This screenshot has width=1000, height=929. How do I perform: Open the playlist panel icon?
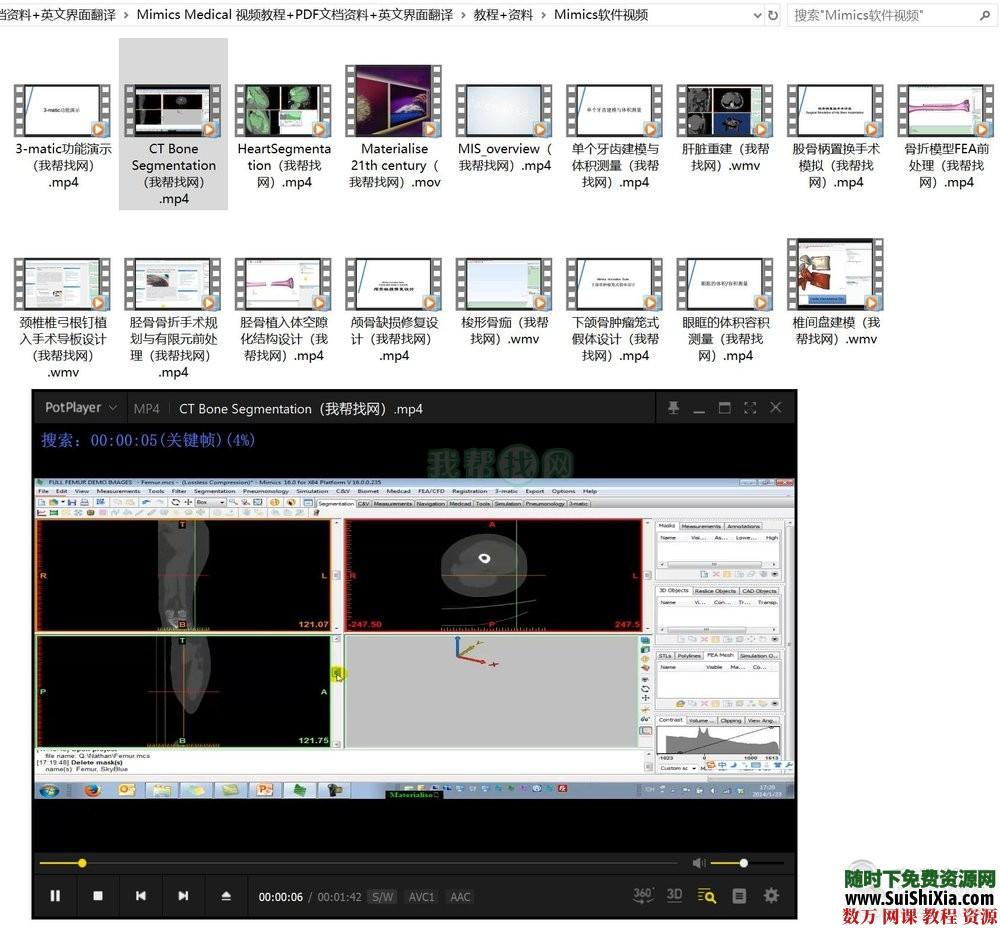(739, 896)
